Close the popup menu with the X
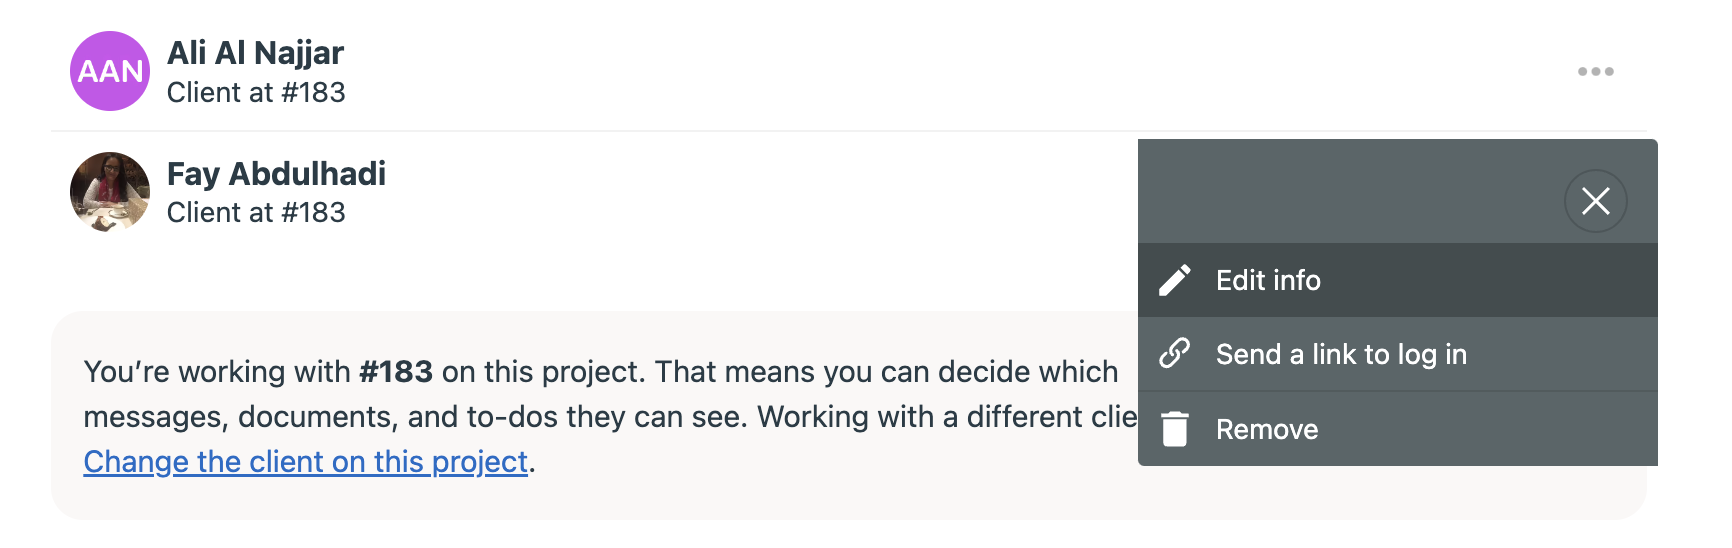 click(1595, 201)
